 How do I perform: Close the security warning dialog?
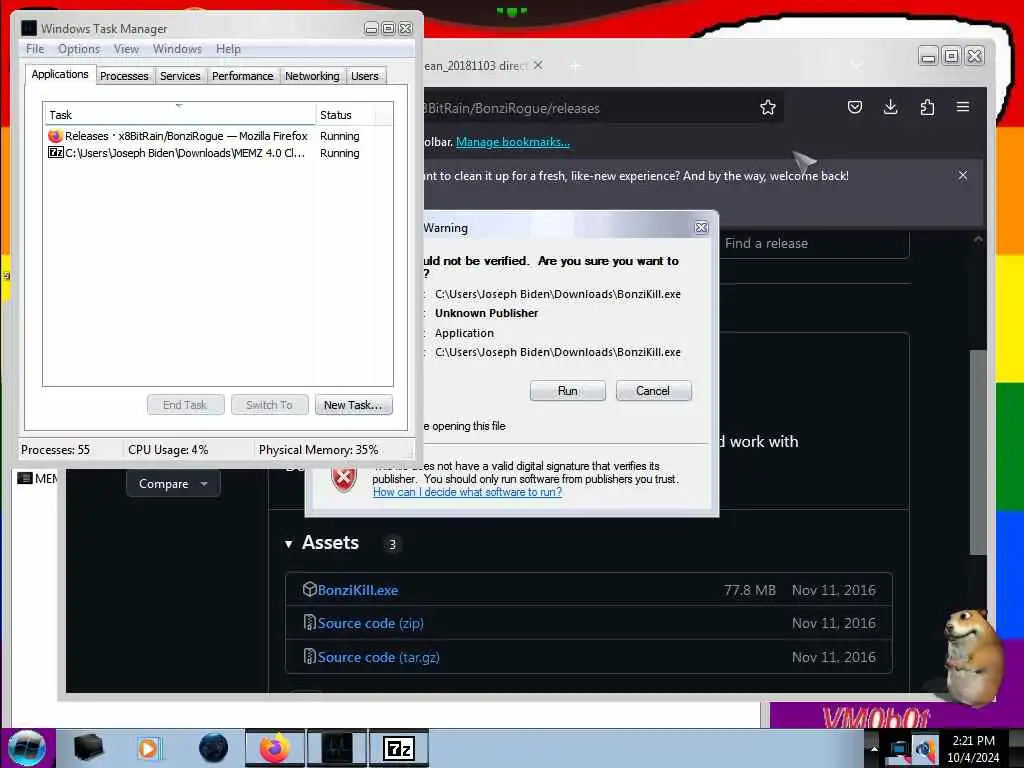(x=701, y=227)
